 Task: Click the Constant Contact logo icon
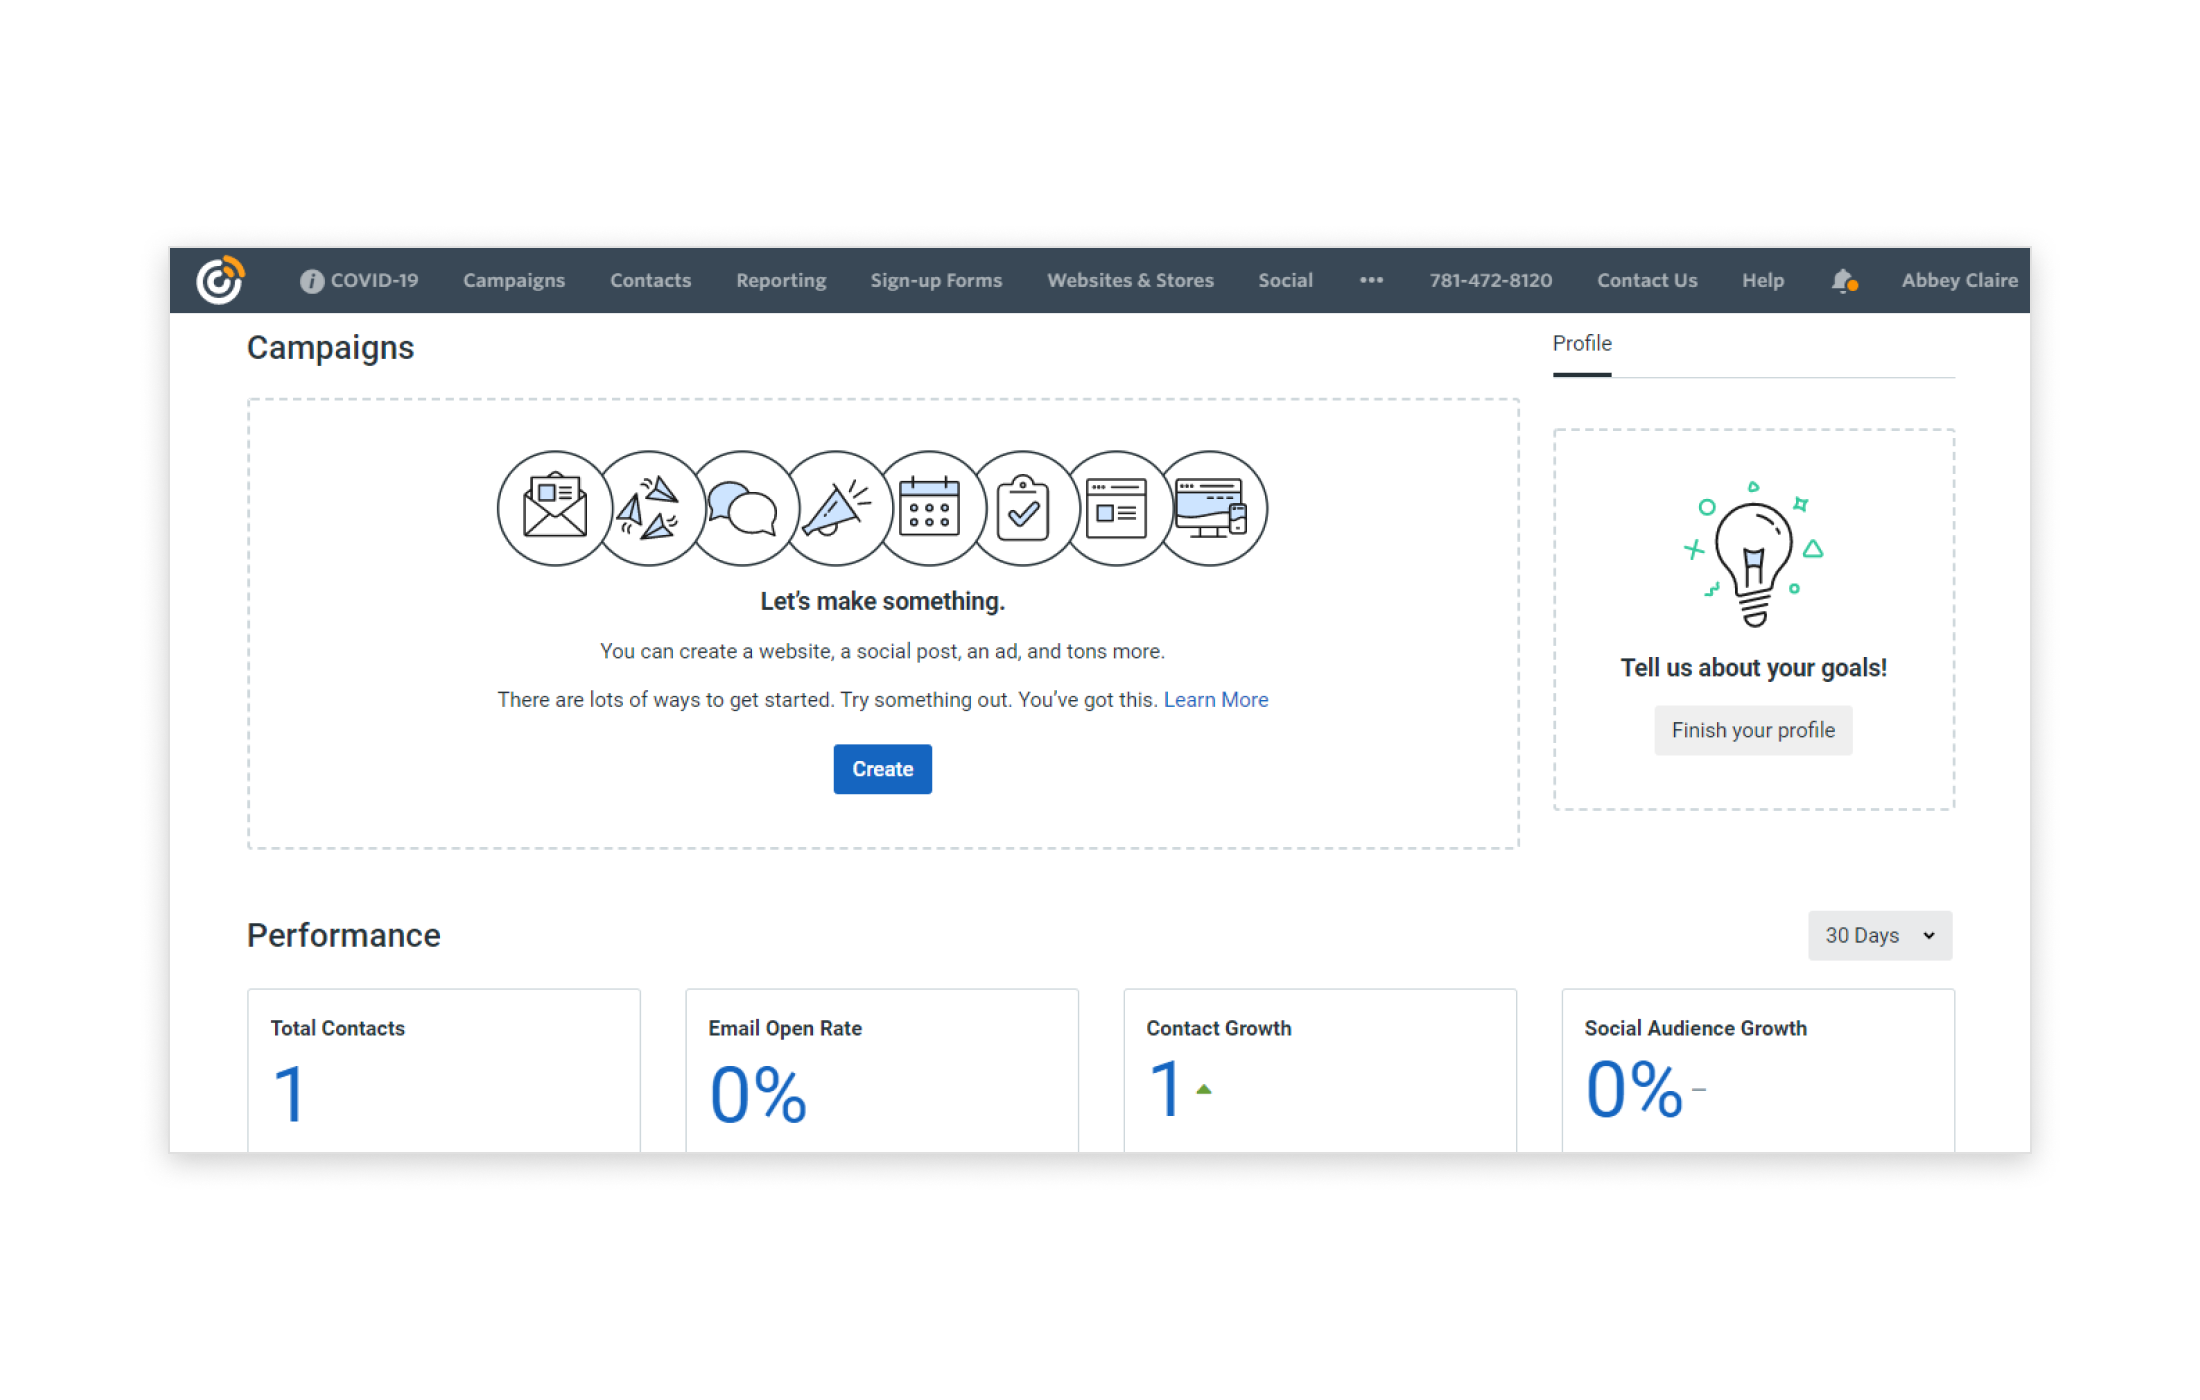(220, 280)
